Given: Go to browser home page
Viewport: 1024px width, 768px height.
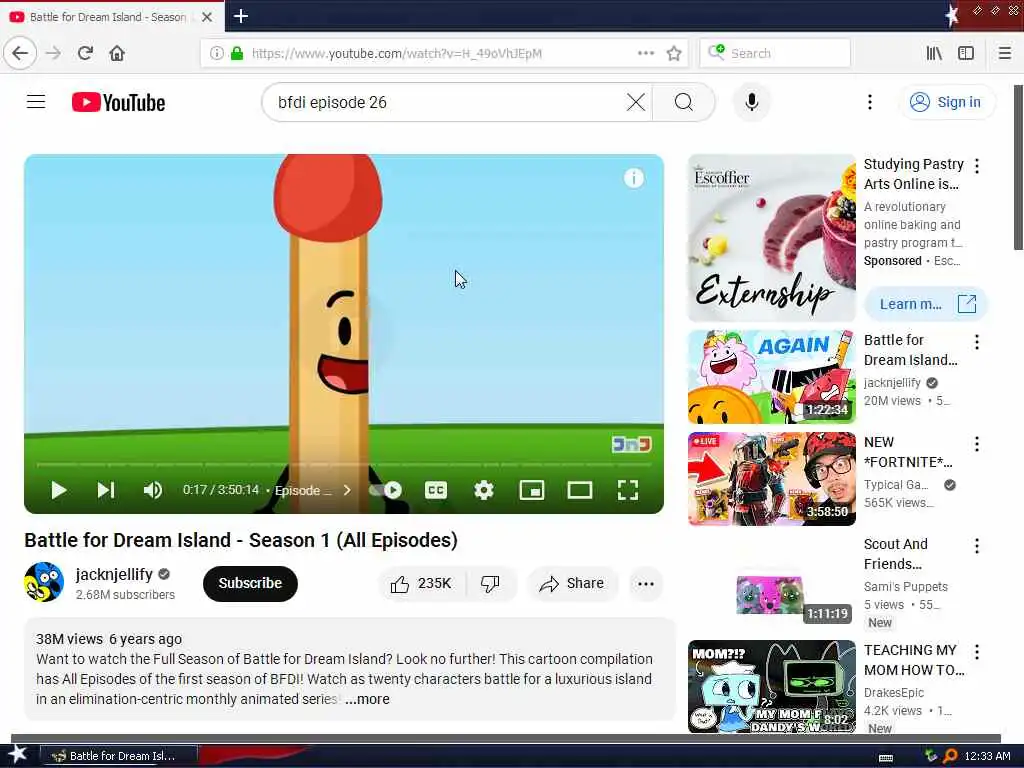Looking at the screenshot, I should [x=117, y=53].
